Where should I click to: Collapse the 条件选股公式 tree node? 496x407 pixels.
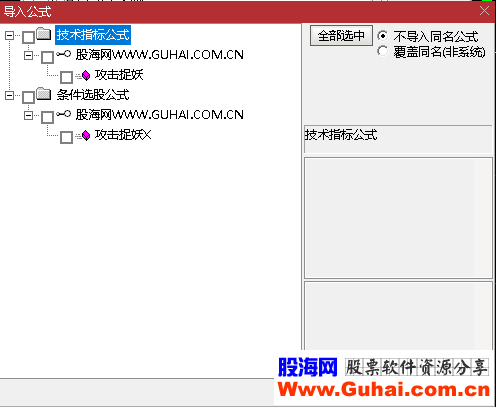coord(10,96)
